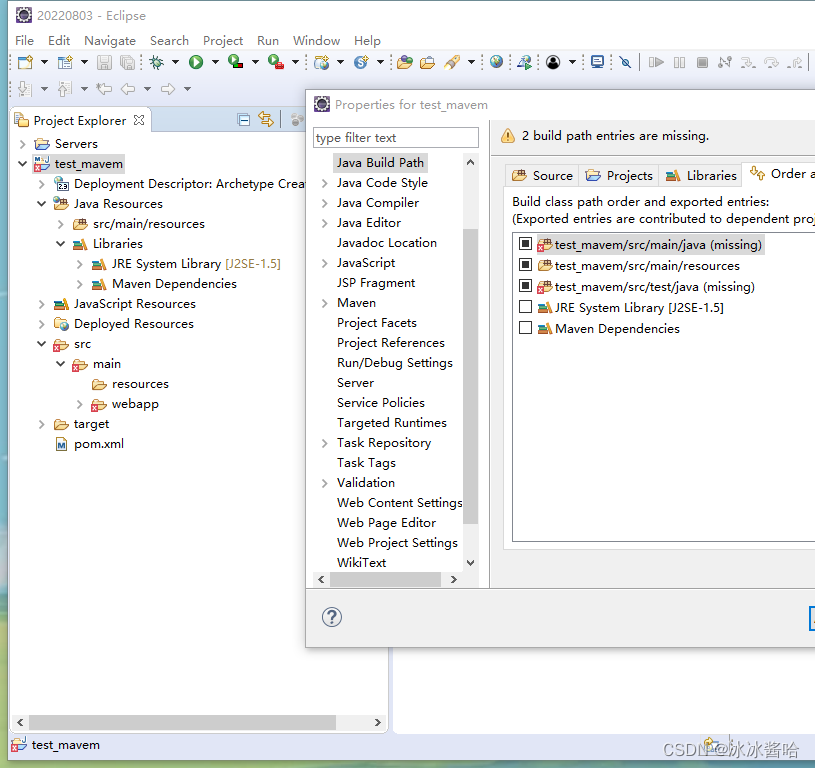Viewport: 815px width, 768px height.
Task: Click the Save toolbar icon
Action: click(104, 62)
